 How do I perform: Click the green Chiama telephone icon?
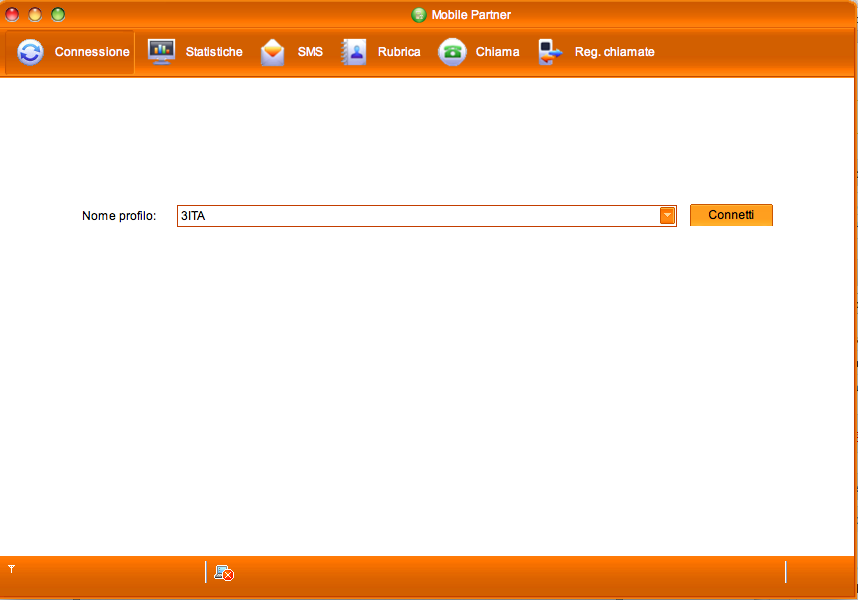453,52
